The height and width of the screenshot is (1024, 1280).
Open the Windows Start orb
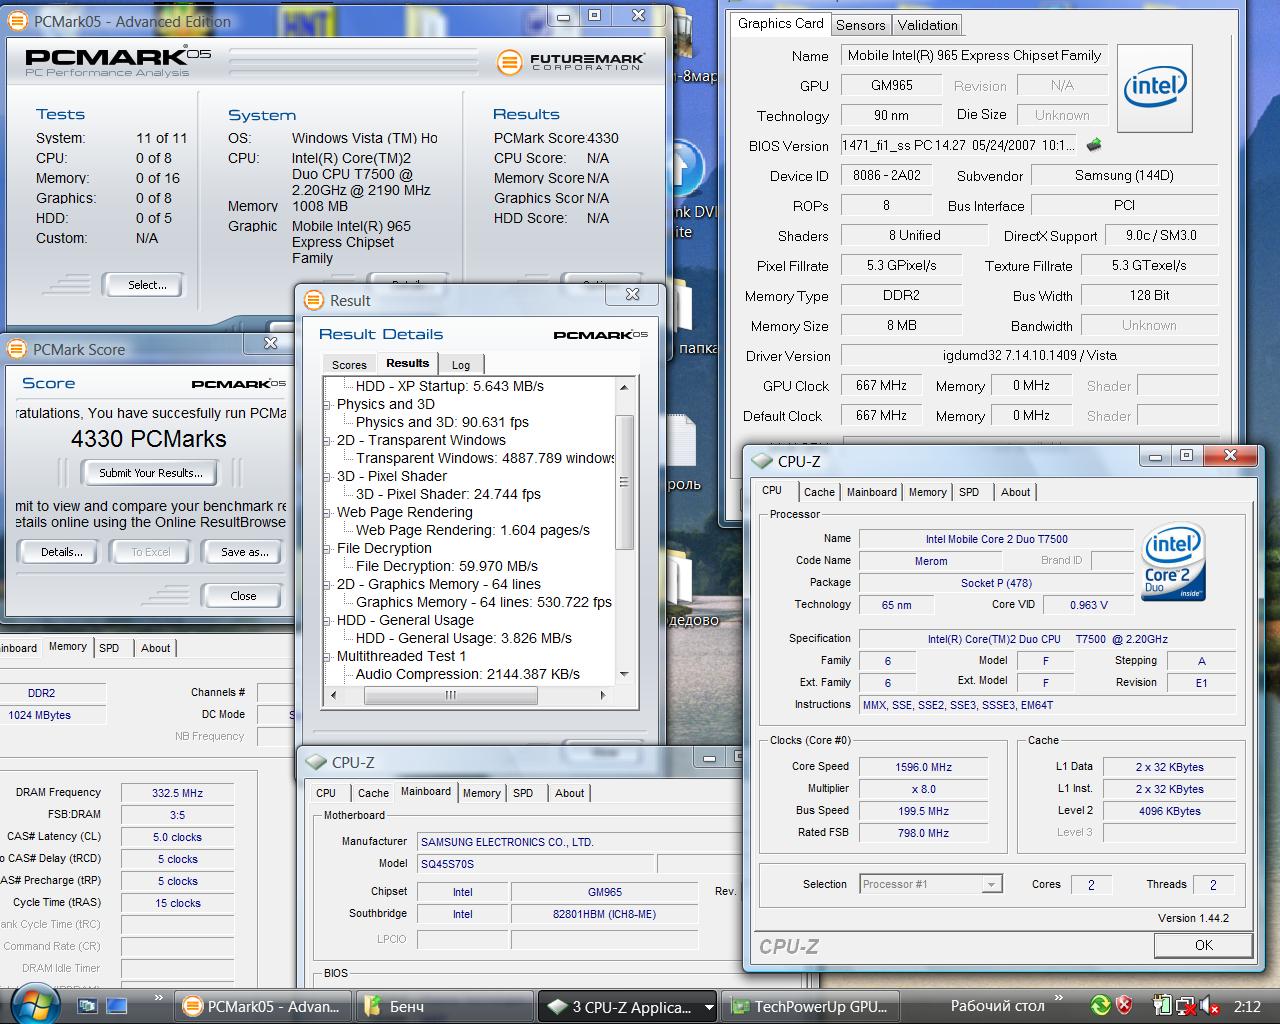point(34,1004)
